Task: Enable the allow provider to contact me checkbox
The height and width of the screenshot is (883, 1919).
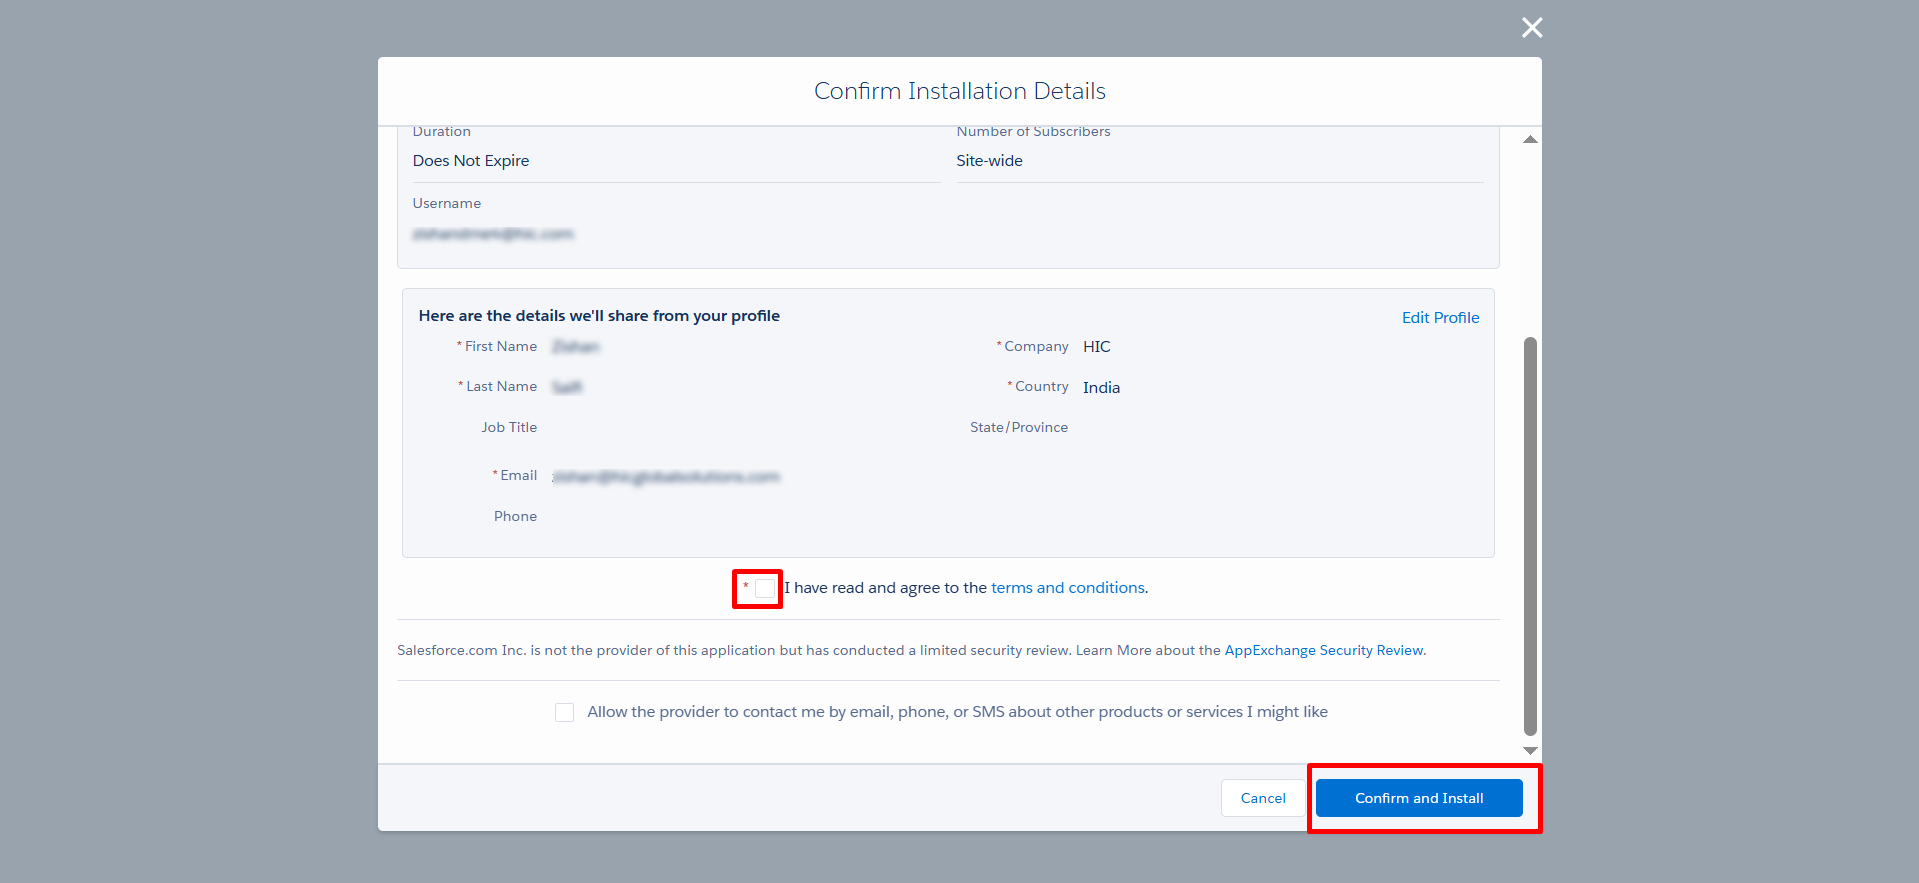Action: [x=565, y=712]
